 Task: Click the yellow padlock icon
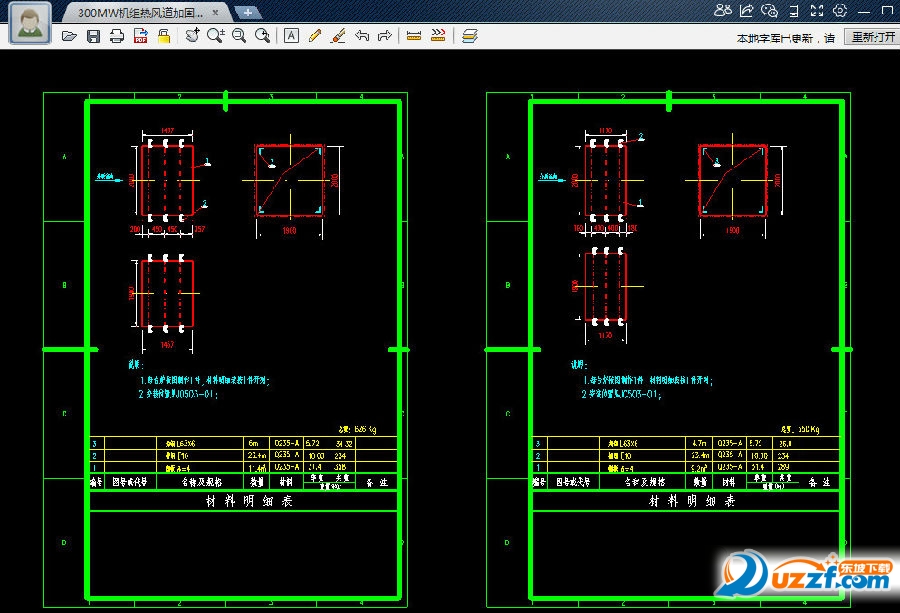pyautogui.click(x=164, y=36)
